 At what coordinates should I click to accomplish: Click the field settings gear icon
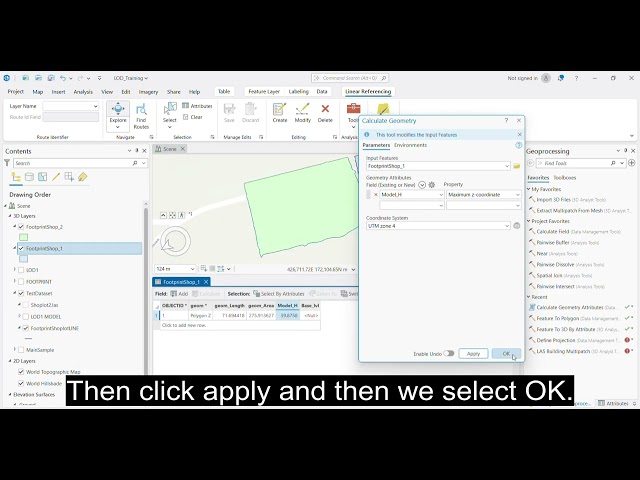[x=432, y=185]
